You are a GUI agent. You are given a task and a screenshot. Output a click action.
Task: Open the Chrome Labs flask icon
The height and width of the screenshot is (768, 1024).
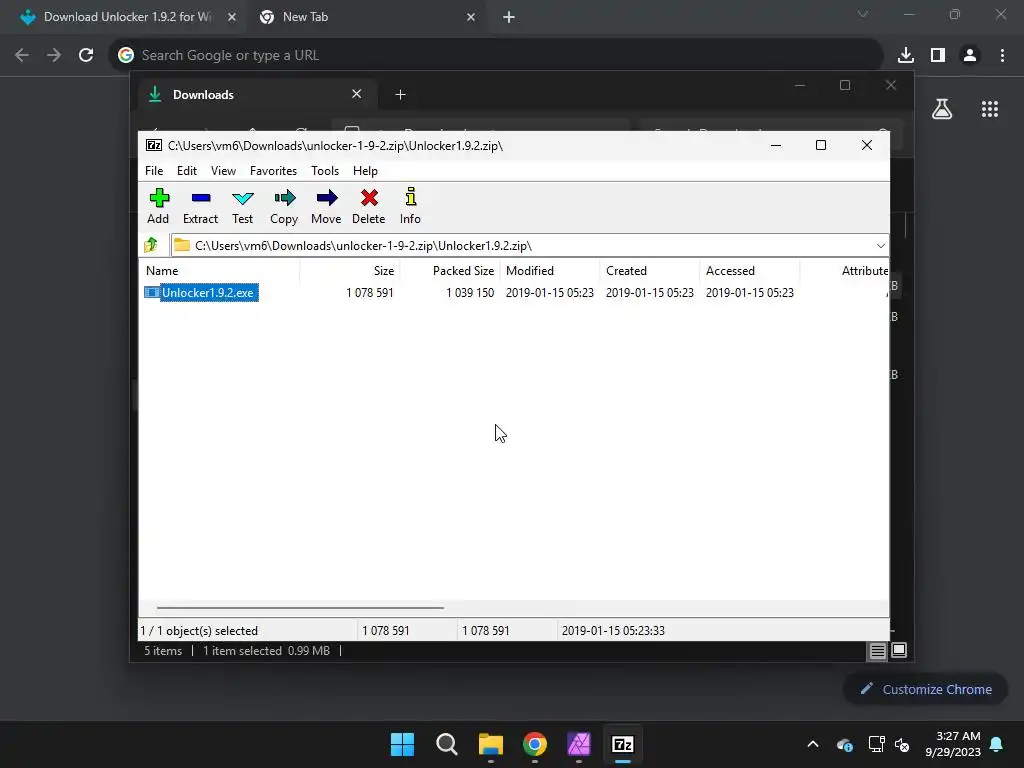(942, 109)
